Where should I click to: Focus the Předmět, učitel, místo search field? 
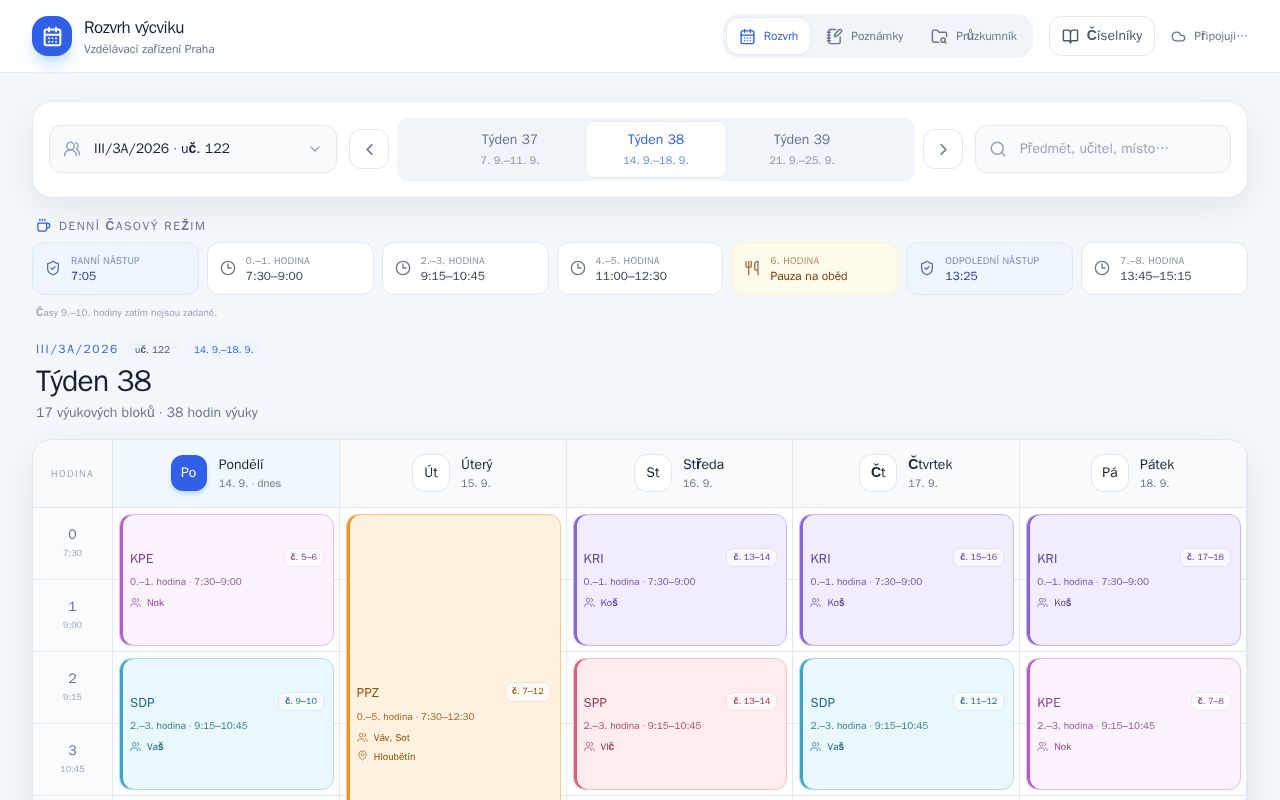tap(1103, 149)
